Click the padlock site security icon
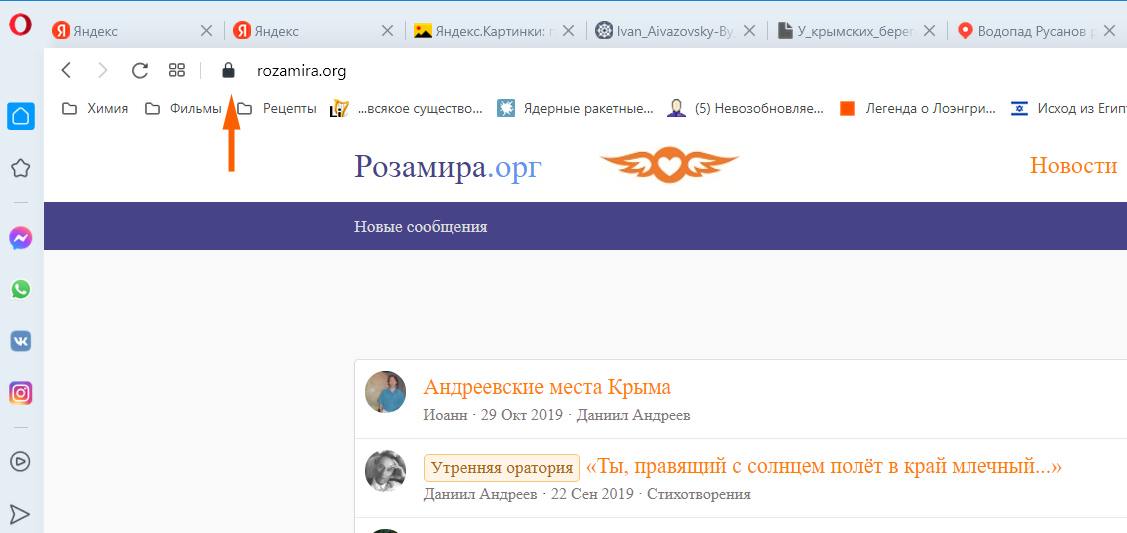 pos(228,70)
